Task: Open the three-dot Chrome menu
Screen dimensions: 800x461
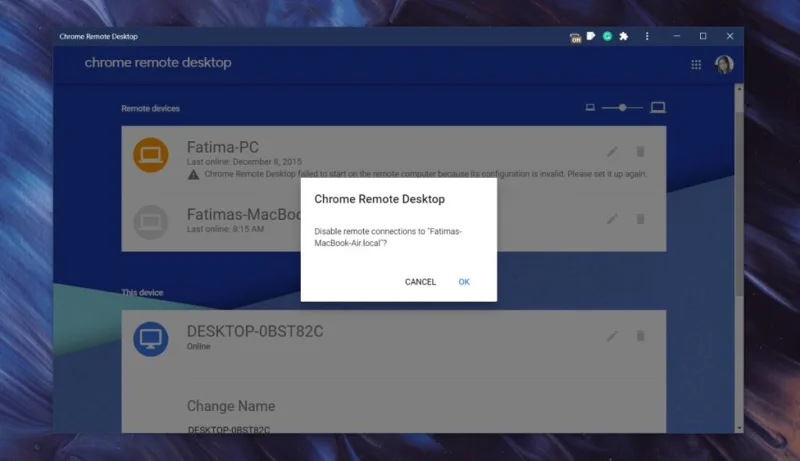Action: (x=647, y=36)
